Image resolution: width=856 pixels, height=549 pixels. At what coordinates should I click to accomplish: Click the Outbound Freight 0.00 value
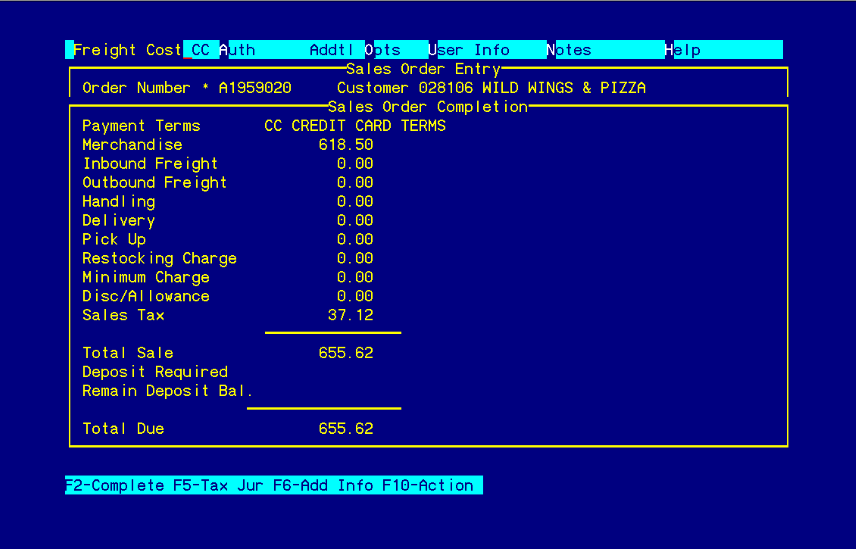click(x=355, y=182)
